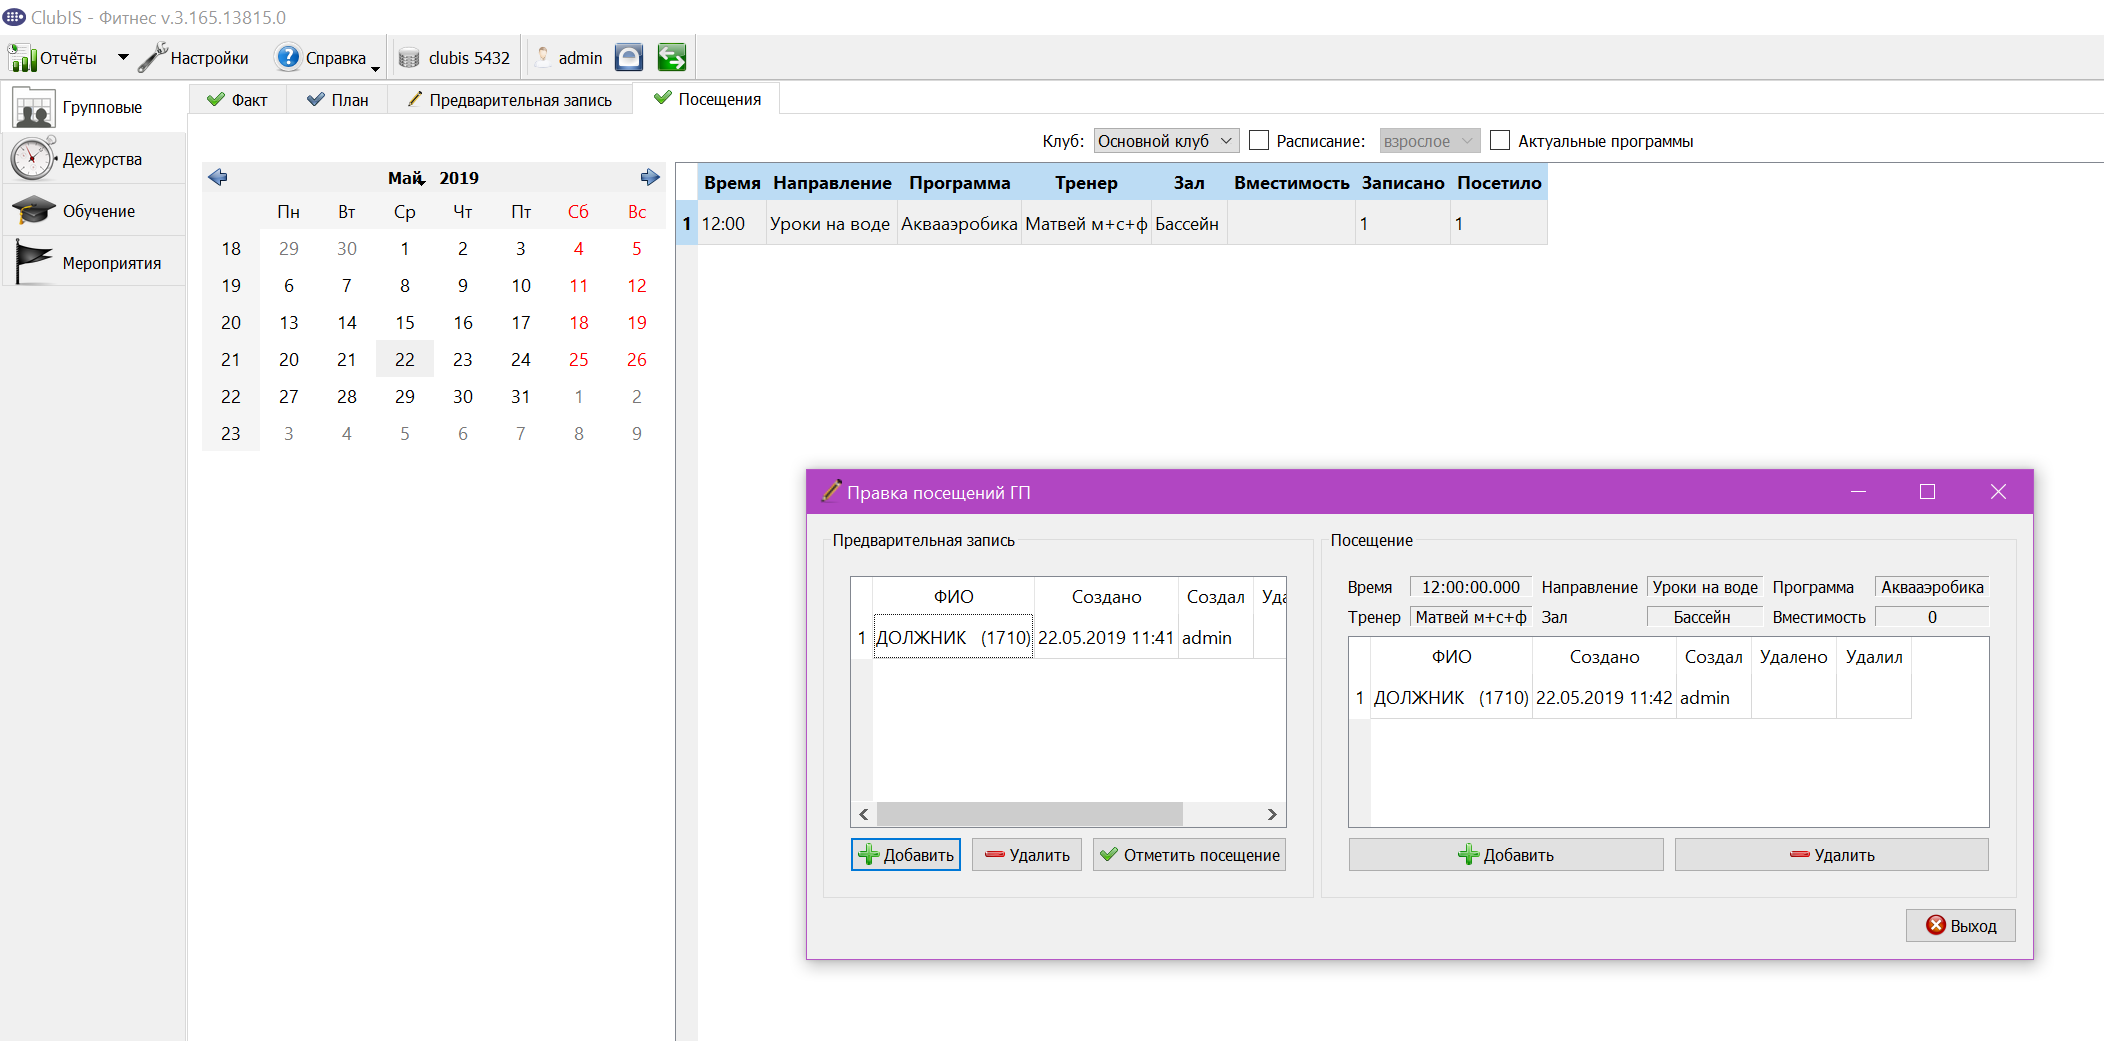
Task: Click the blue lock icon next to admin
Action: click(629, 58)
